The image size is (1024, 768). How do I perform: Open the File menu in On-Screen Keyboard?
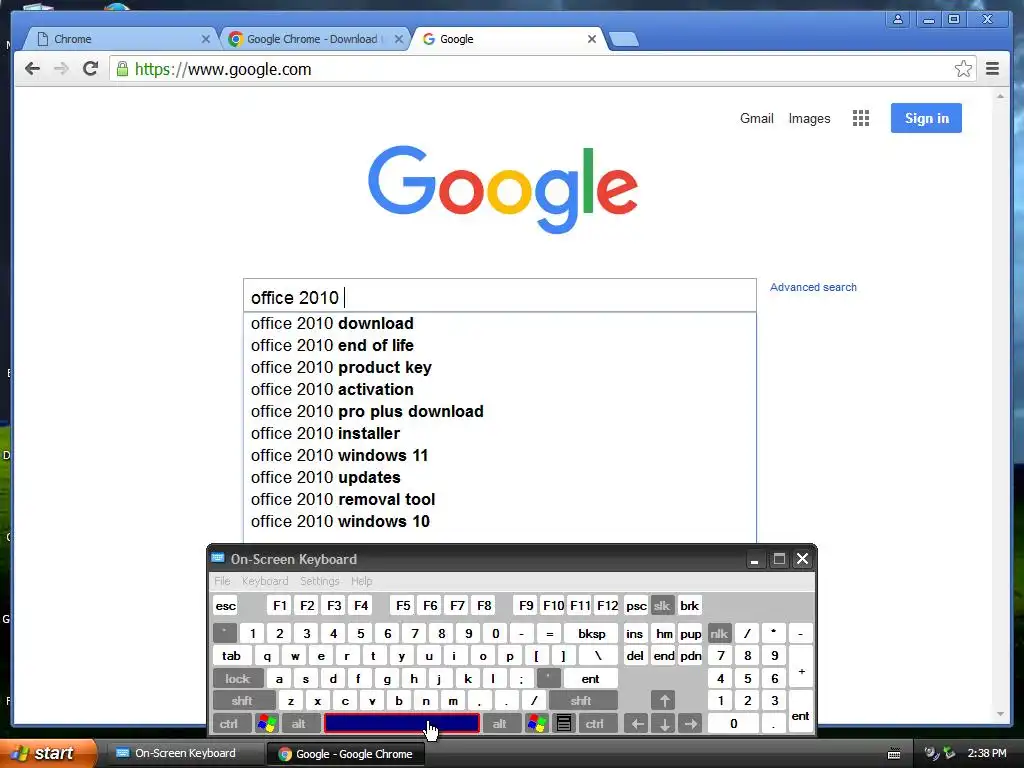tap(222, 581)
